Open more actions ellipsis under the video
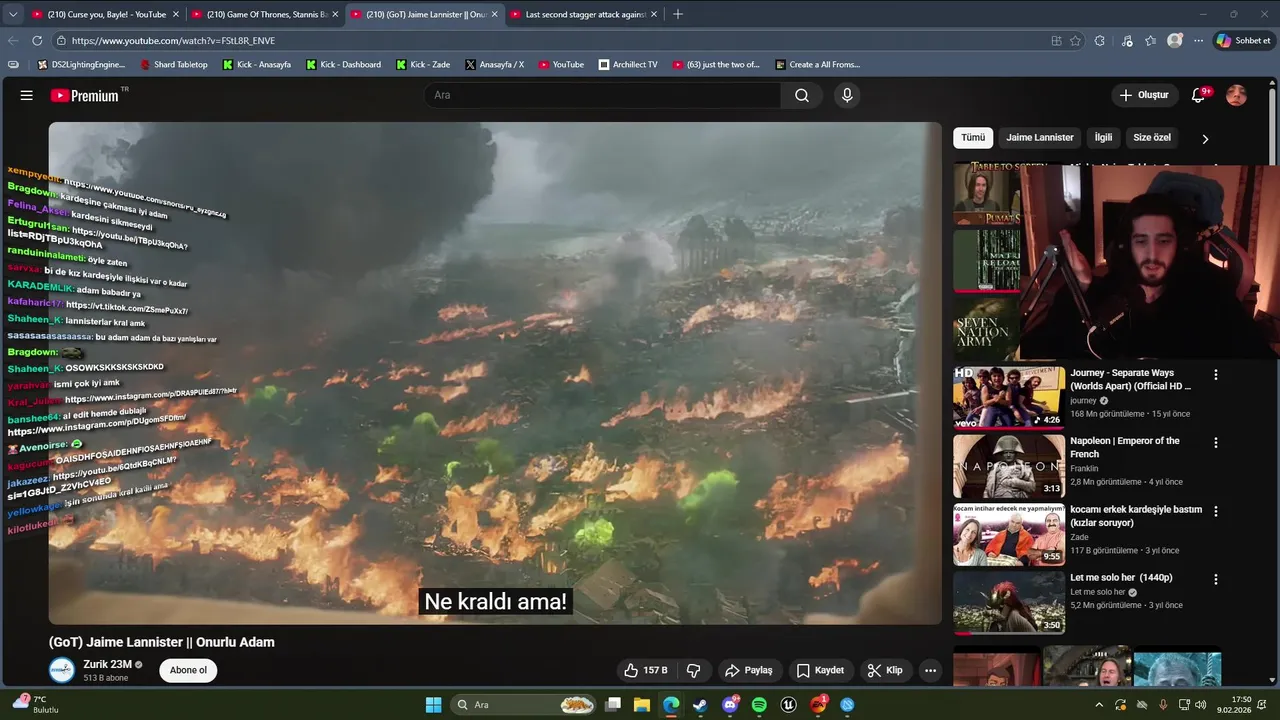 [x=930, y=670]
